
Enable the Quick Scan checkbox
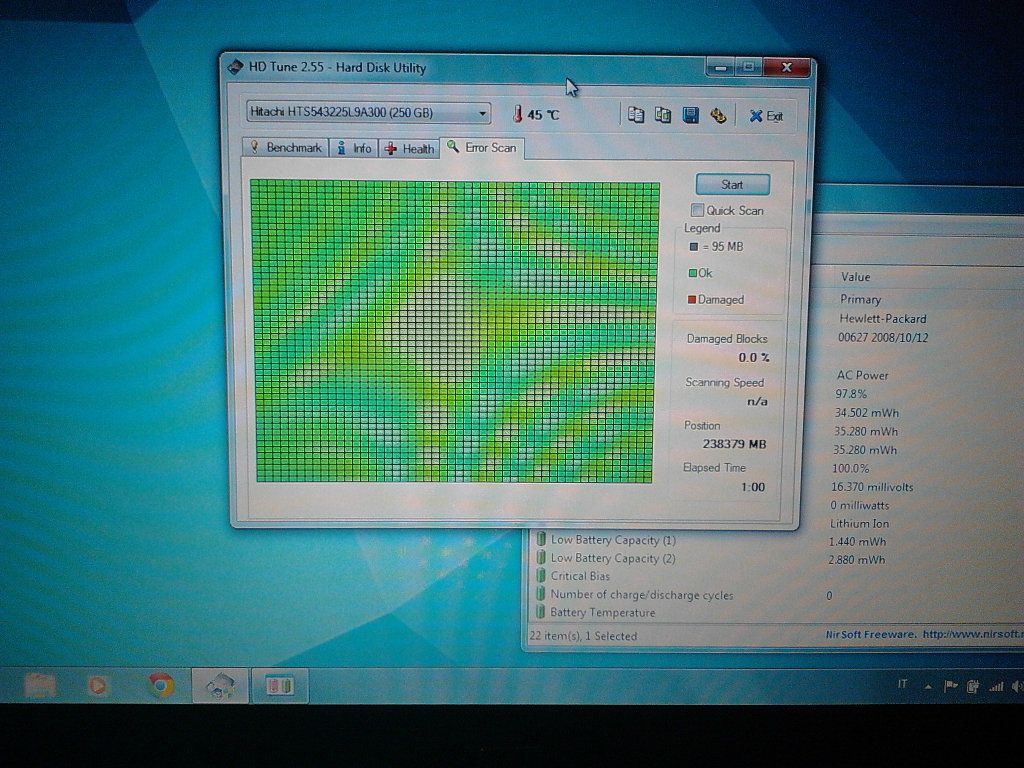tap(698, 210)
